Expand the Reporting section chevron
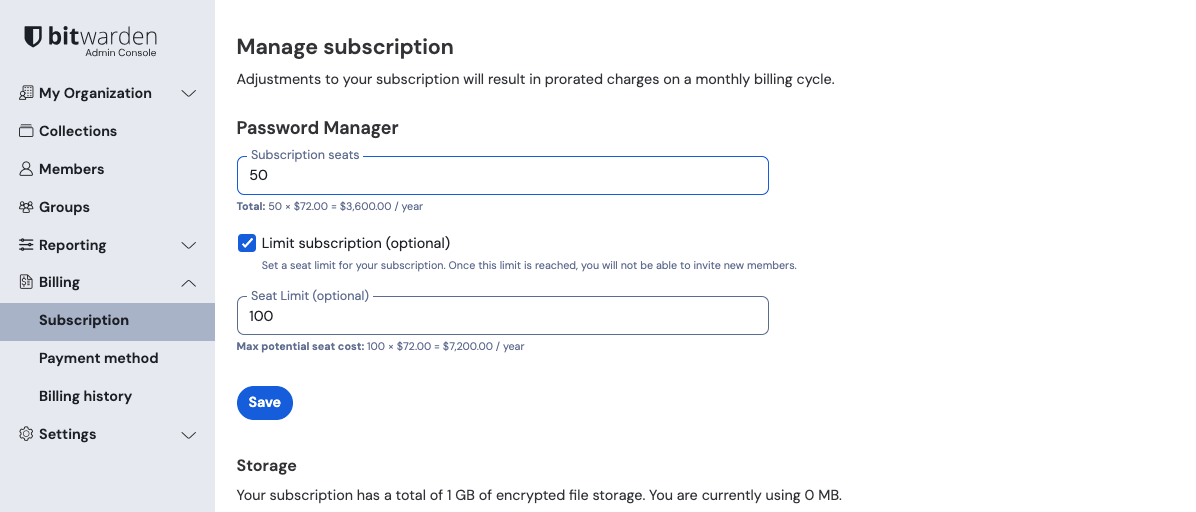1196x512 pixels. 188,245
